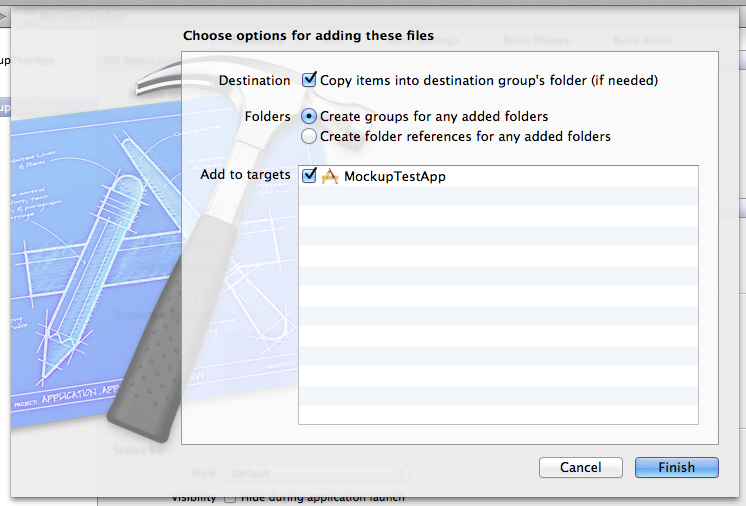This screenshot has height=506, width=746.
Task: Open the Style Default dropdown behind dialog
Action: (316, 473)
